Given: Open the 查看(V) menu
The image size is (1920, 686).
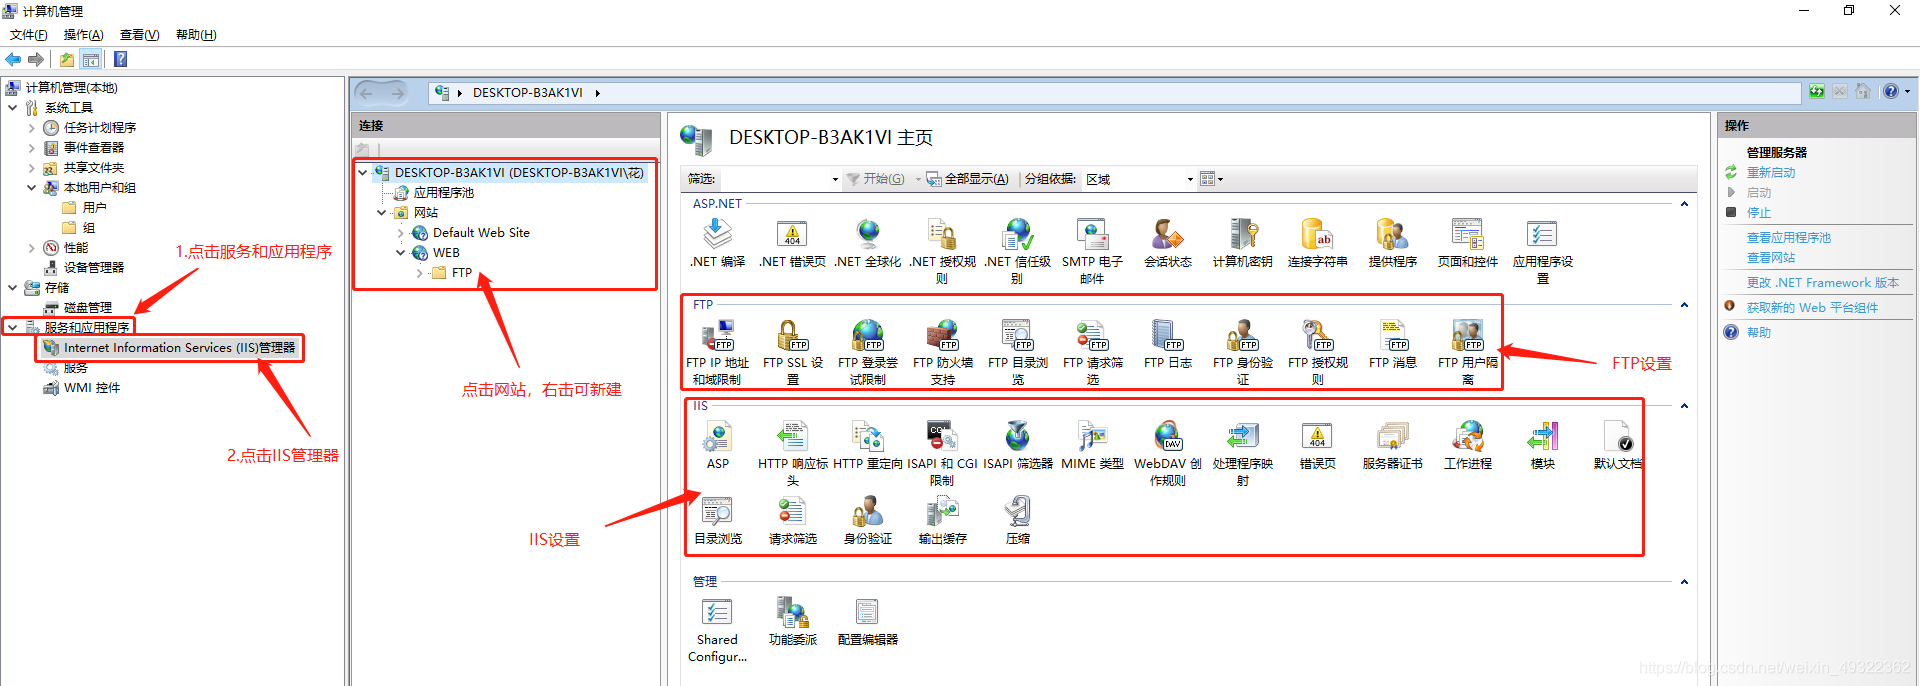Looking at the screenshot, I should pos(139,35).
